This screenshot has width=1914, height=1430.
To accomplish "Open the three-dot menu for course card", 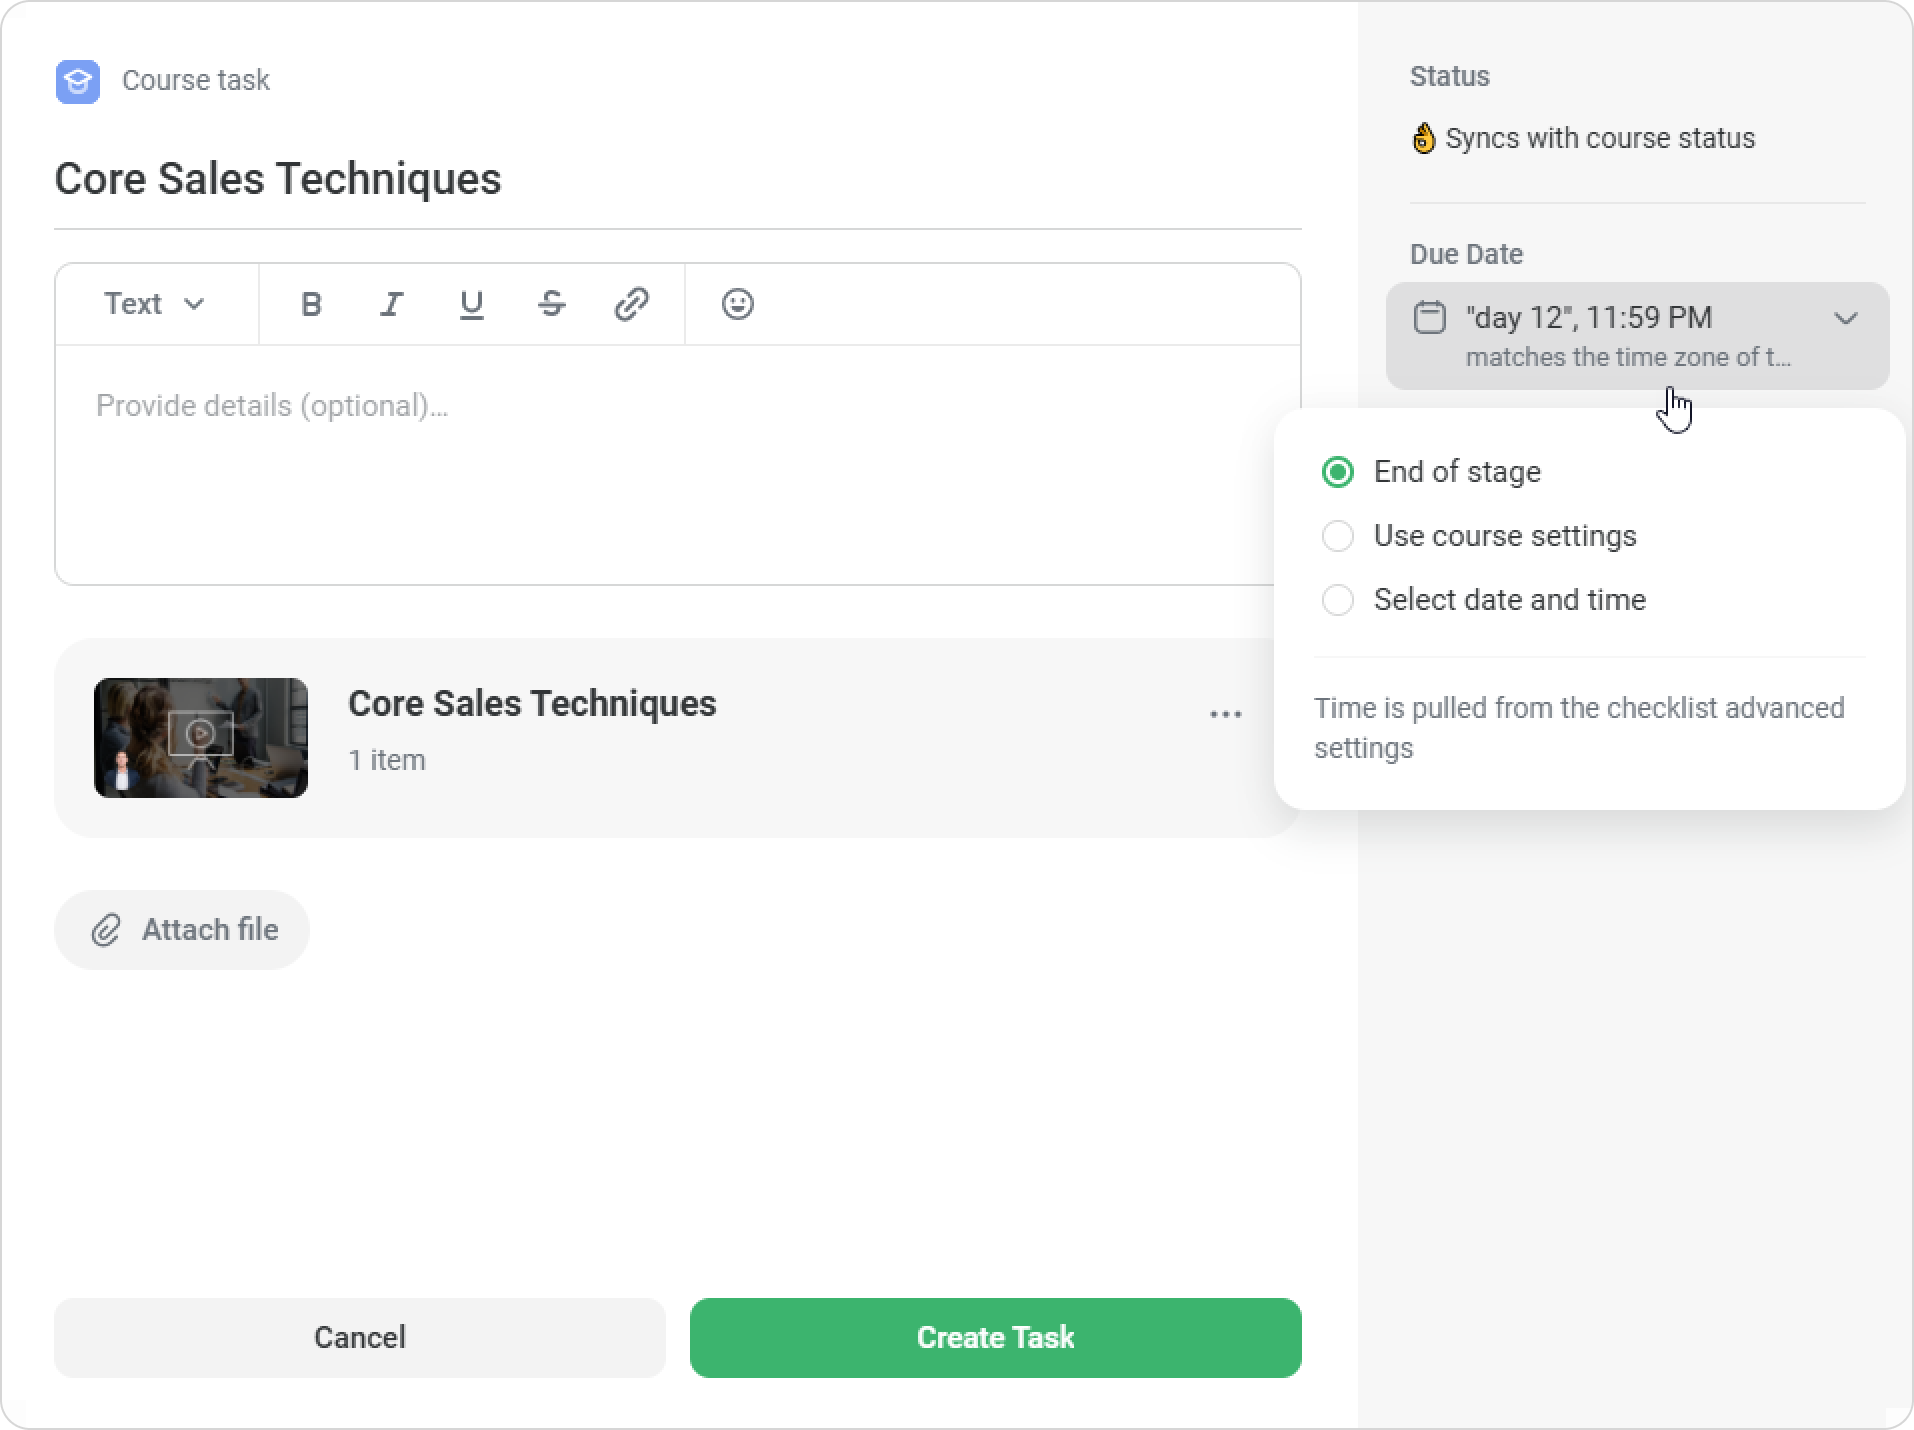I will click(x=1225, y=715).
